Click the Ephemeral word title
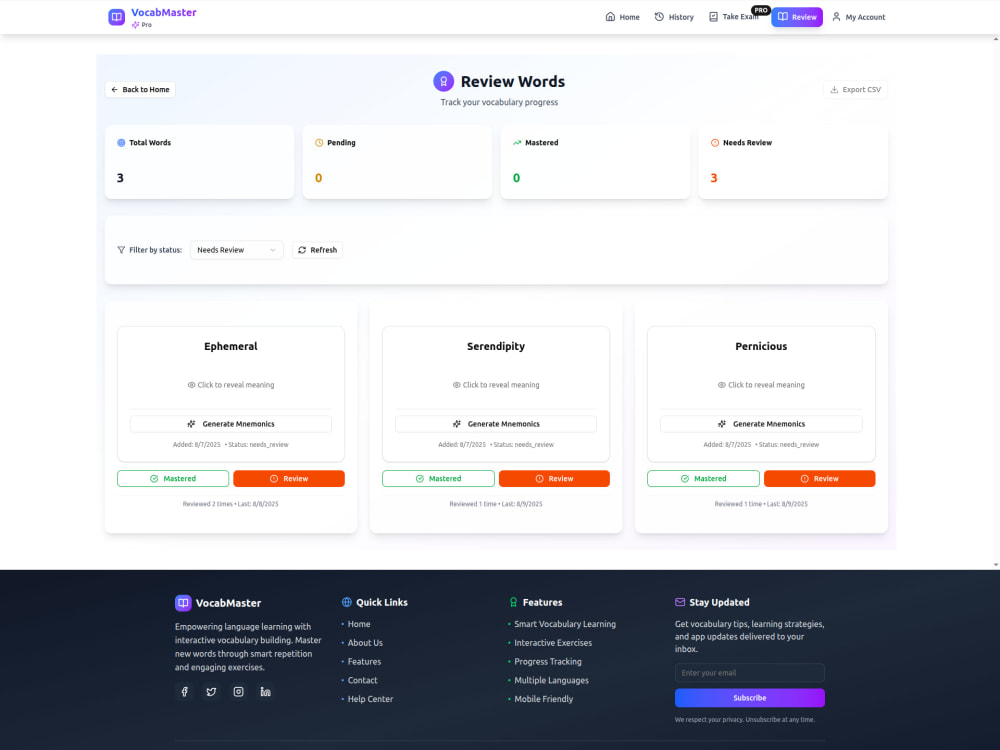Image resolution: width=1000 pixels, height=750 pixels. (231, 346)
